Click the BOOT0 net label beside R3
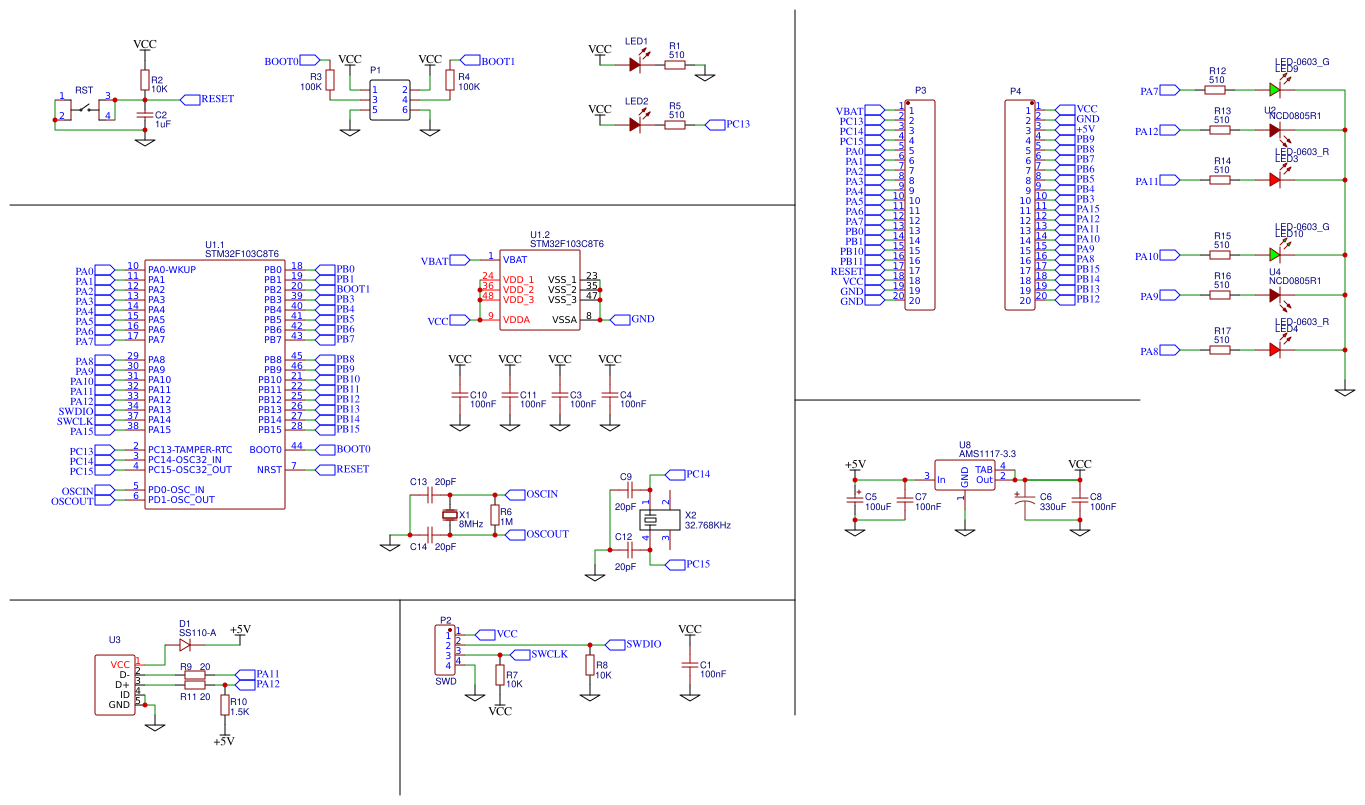The image size is (1365, 805). 291,60
